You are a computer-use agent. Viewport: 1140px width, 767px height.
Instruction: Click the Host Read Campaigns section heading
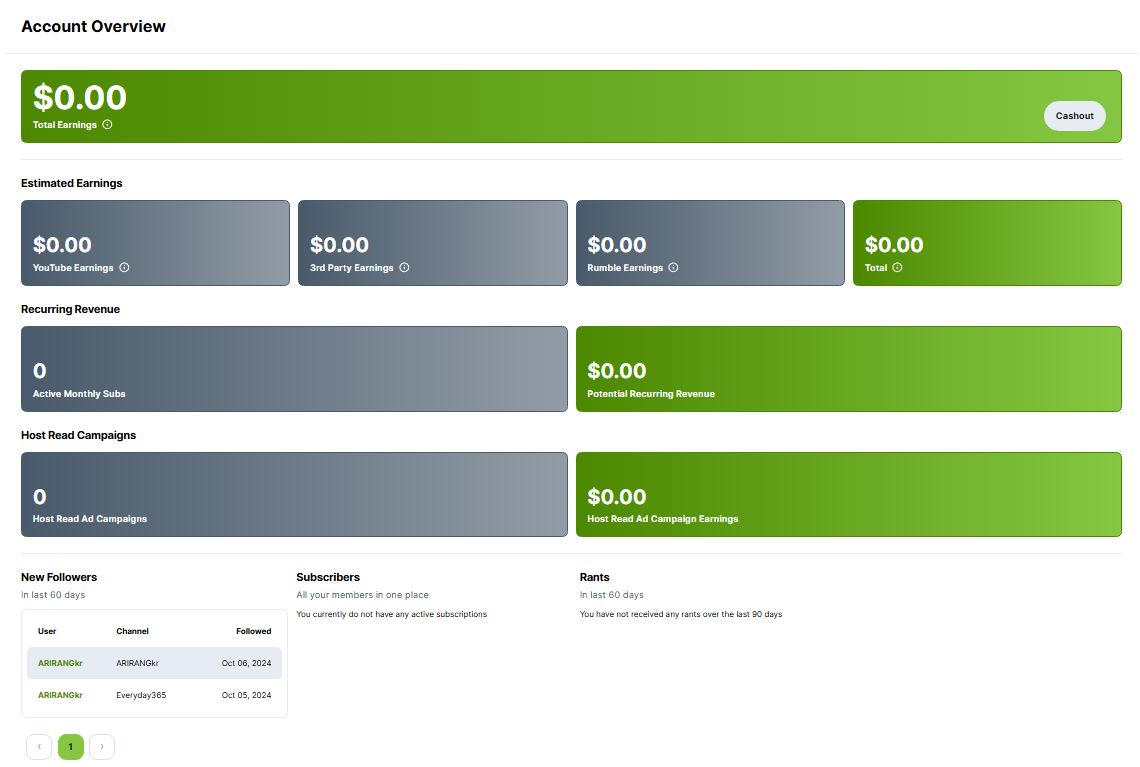(x=79, y=435)
